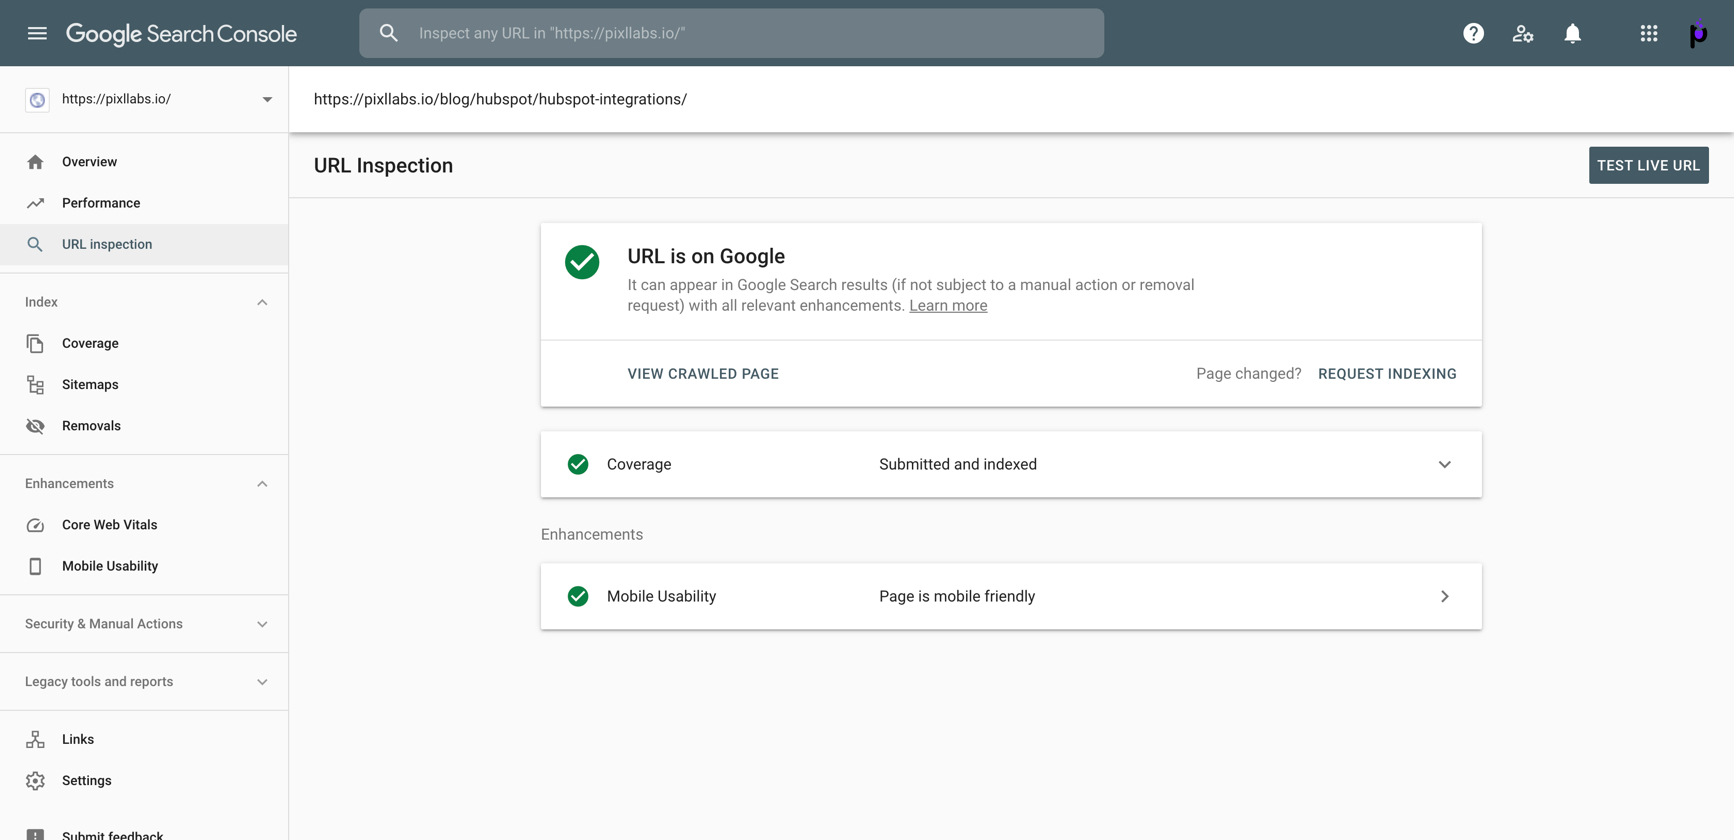Click the green check beside Coverage row

(578, 464)
